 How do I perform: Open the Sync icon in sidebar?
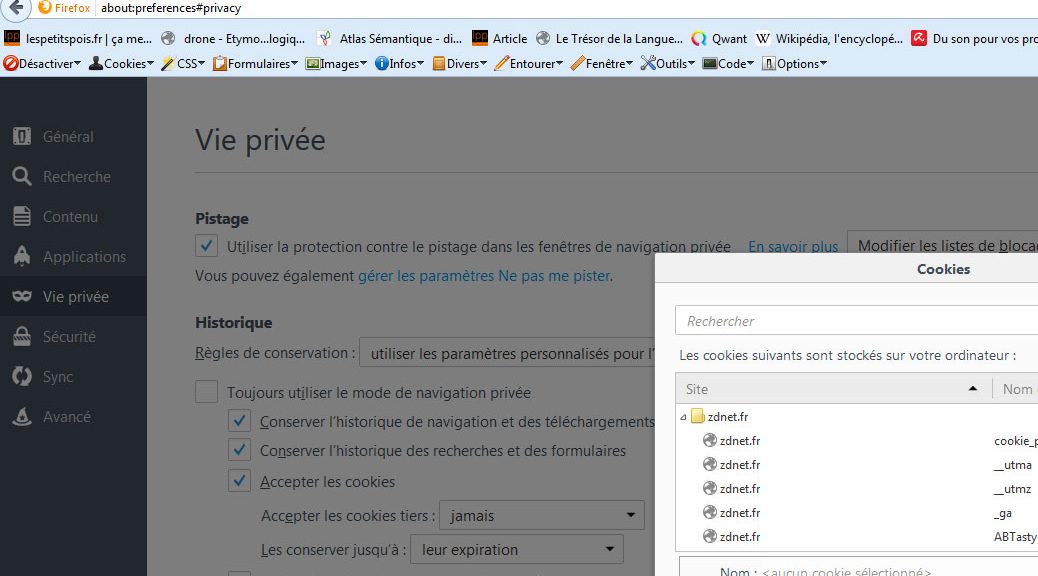[22, 377]
